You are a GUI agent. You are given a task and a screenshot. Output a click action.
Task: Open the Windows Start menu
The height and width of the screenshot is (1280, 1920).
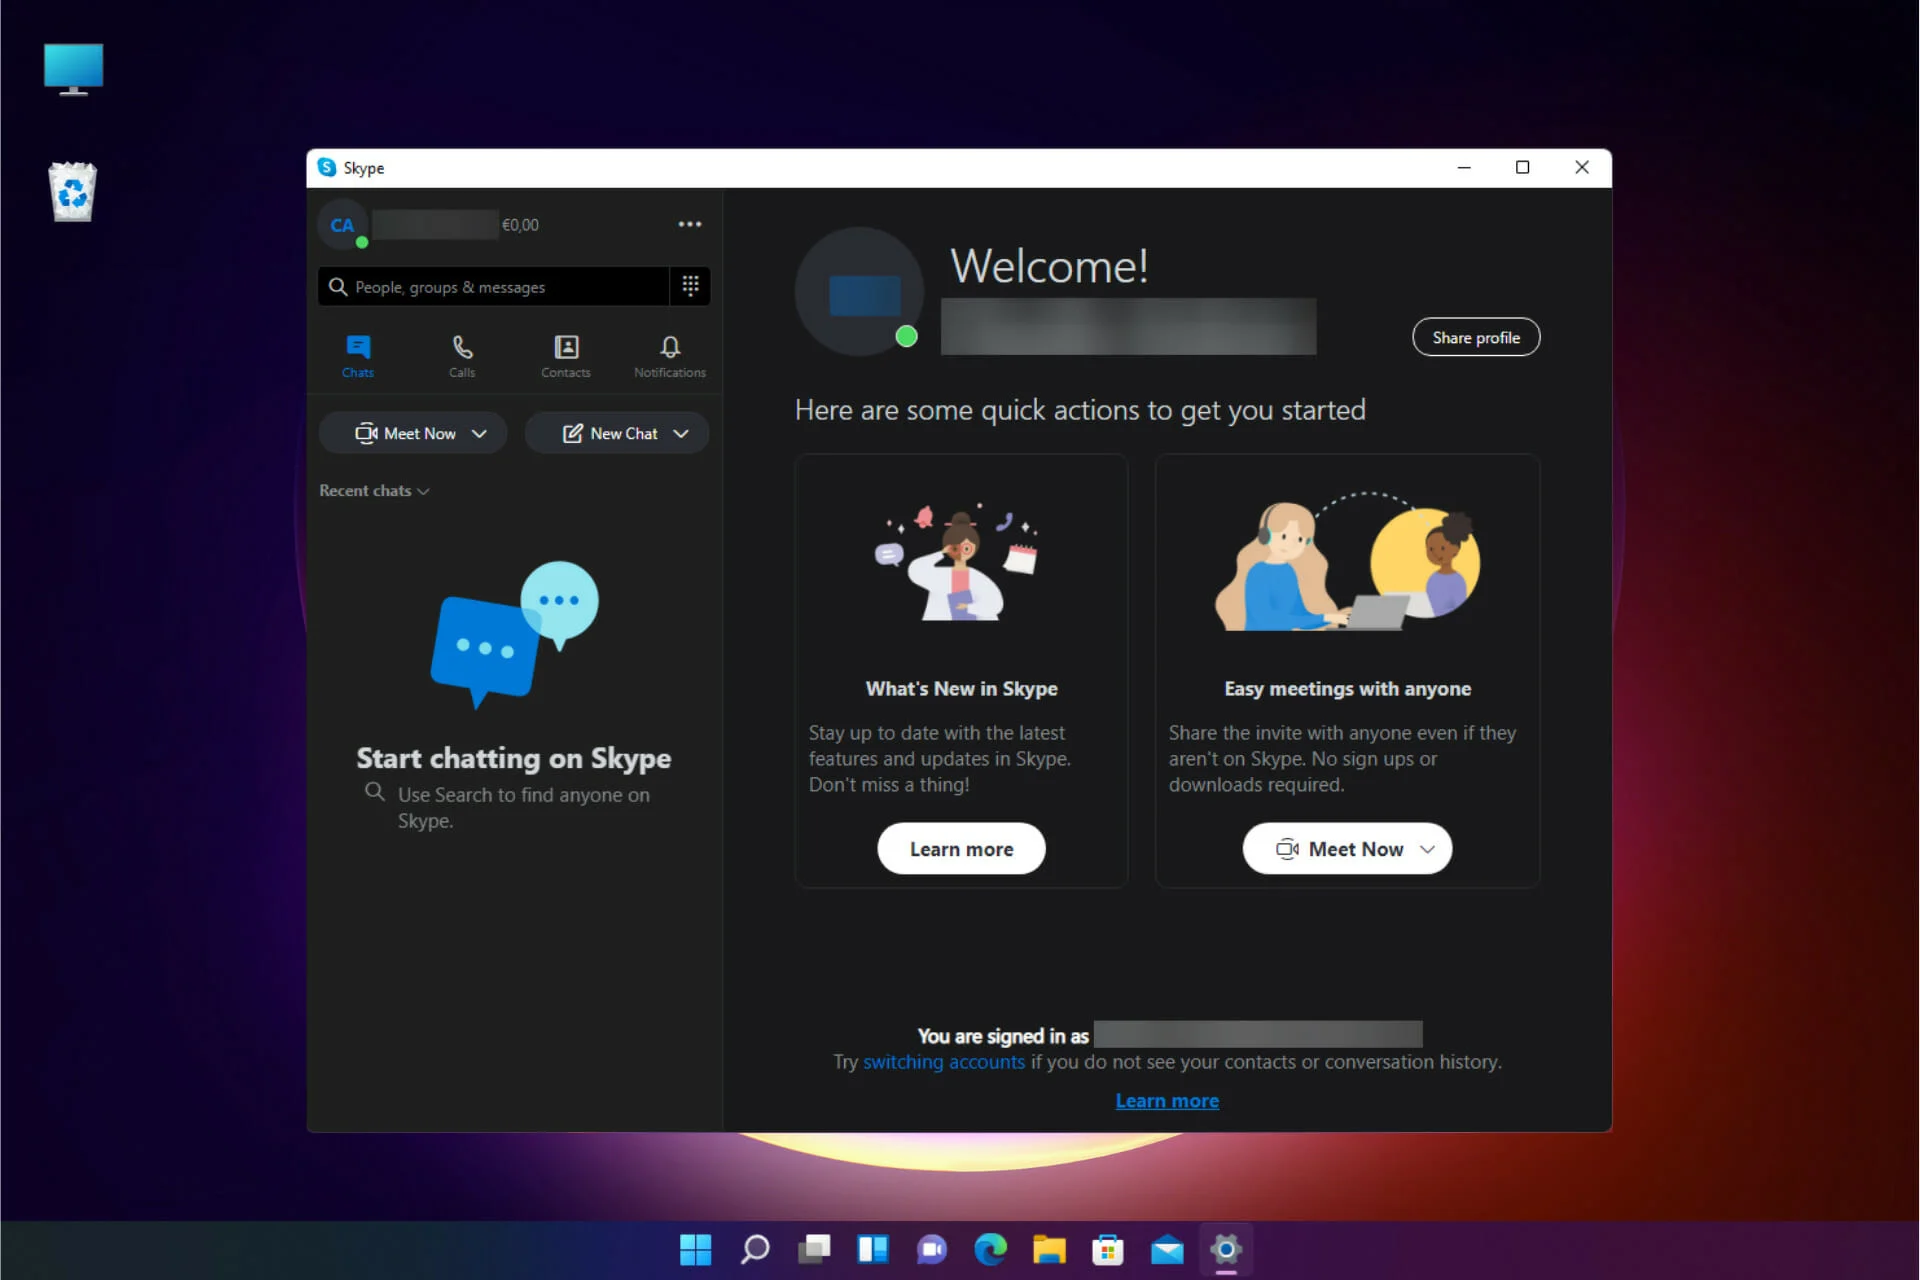click(x=696, y=1249)
